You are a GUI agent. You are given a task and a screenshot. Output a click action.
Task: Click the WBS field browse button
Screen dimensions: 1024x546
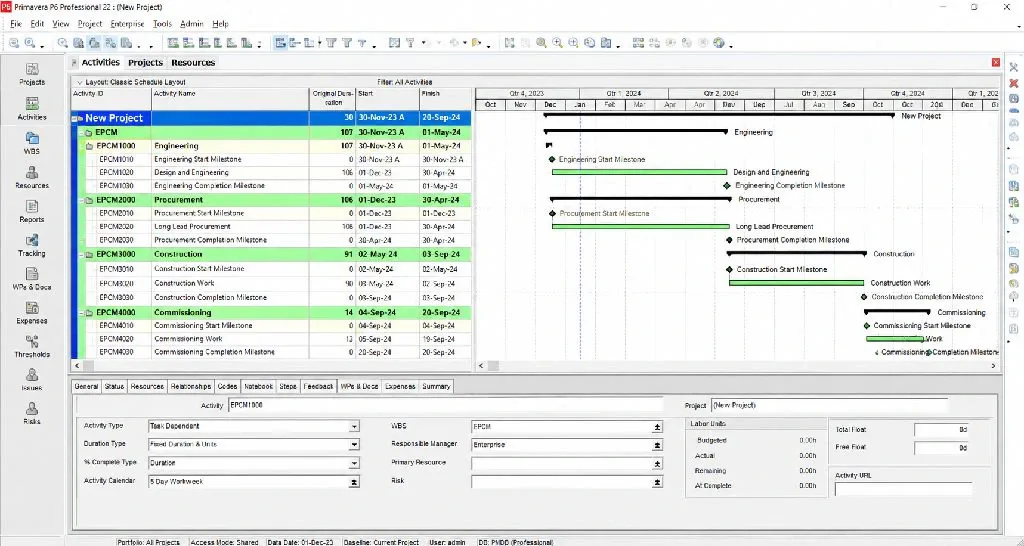[x=657, y=427]
